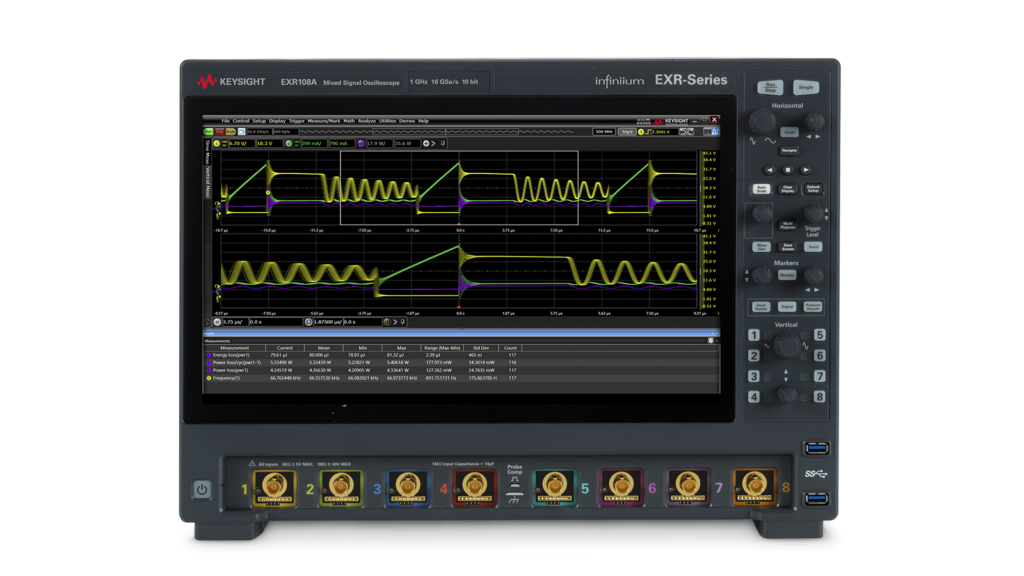Click the channel 1 vertical scale field
Screen dimensions: 1024x576
236,144
